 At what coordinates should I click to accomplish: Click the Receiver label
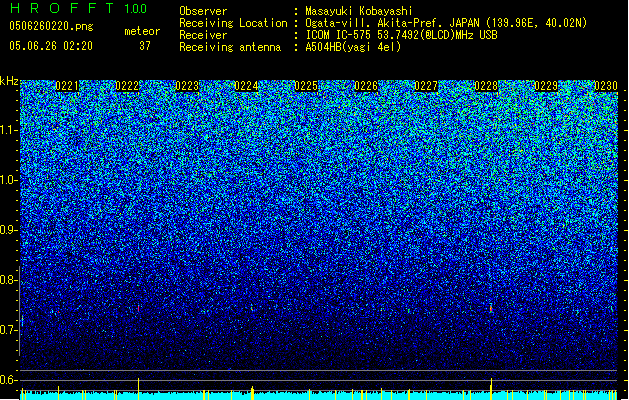click(x=203, y=35)
